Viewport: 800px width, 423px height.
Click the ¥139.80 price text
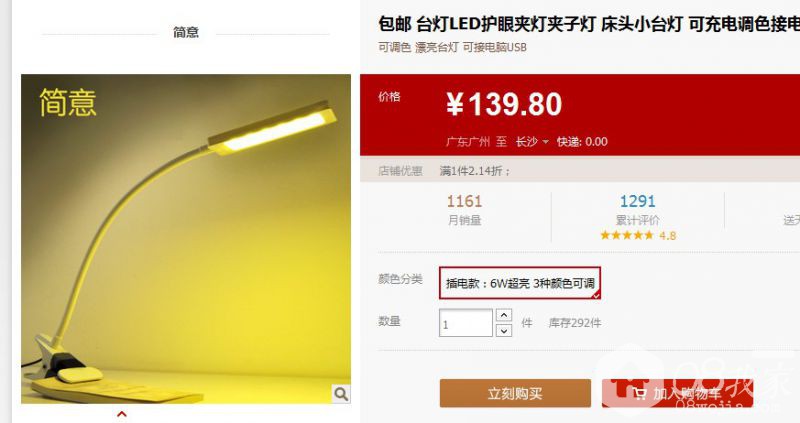[x=504, y=104]
